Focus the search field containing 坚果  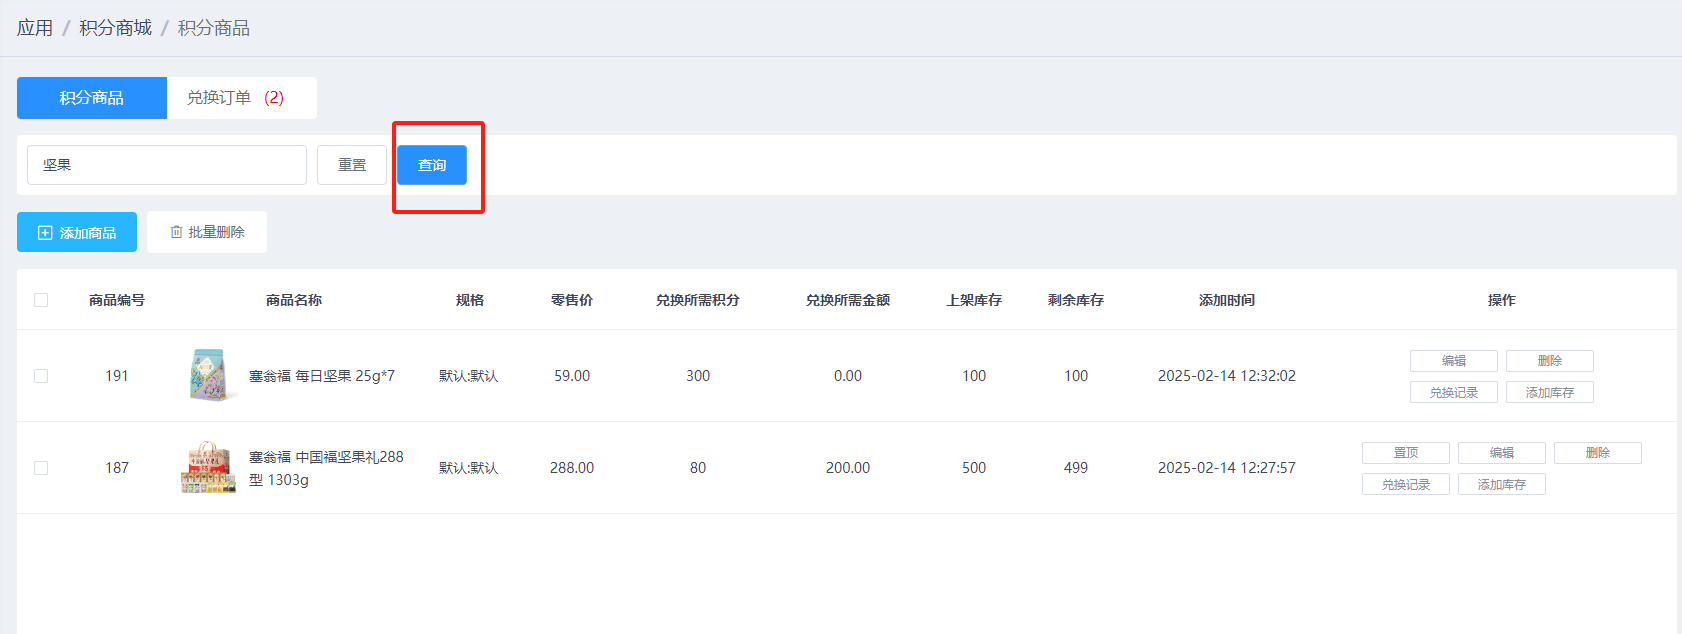click(x=167, y=165)
